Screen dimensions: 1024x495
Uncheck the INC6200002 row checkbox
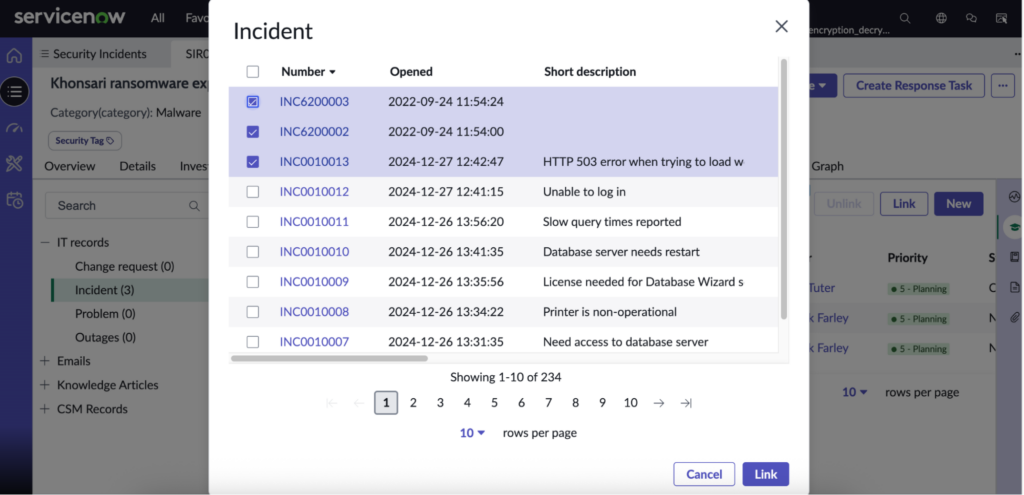click(x=253, y=132)
